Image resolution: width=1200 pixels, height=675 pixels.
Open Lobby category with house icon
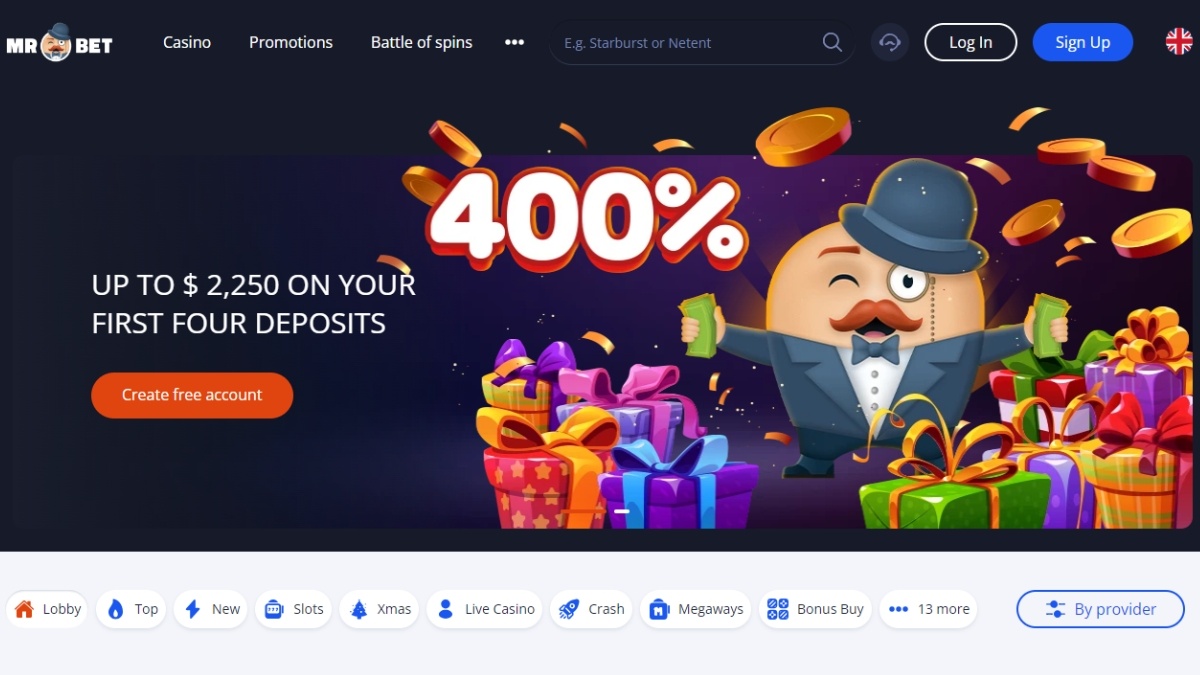(x=48, y=609)
